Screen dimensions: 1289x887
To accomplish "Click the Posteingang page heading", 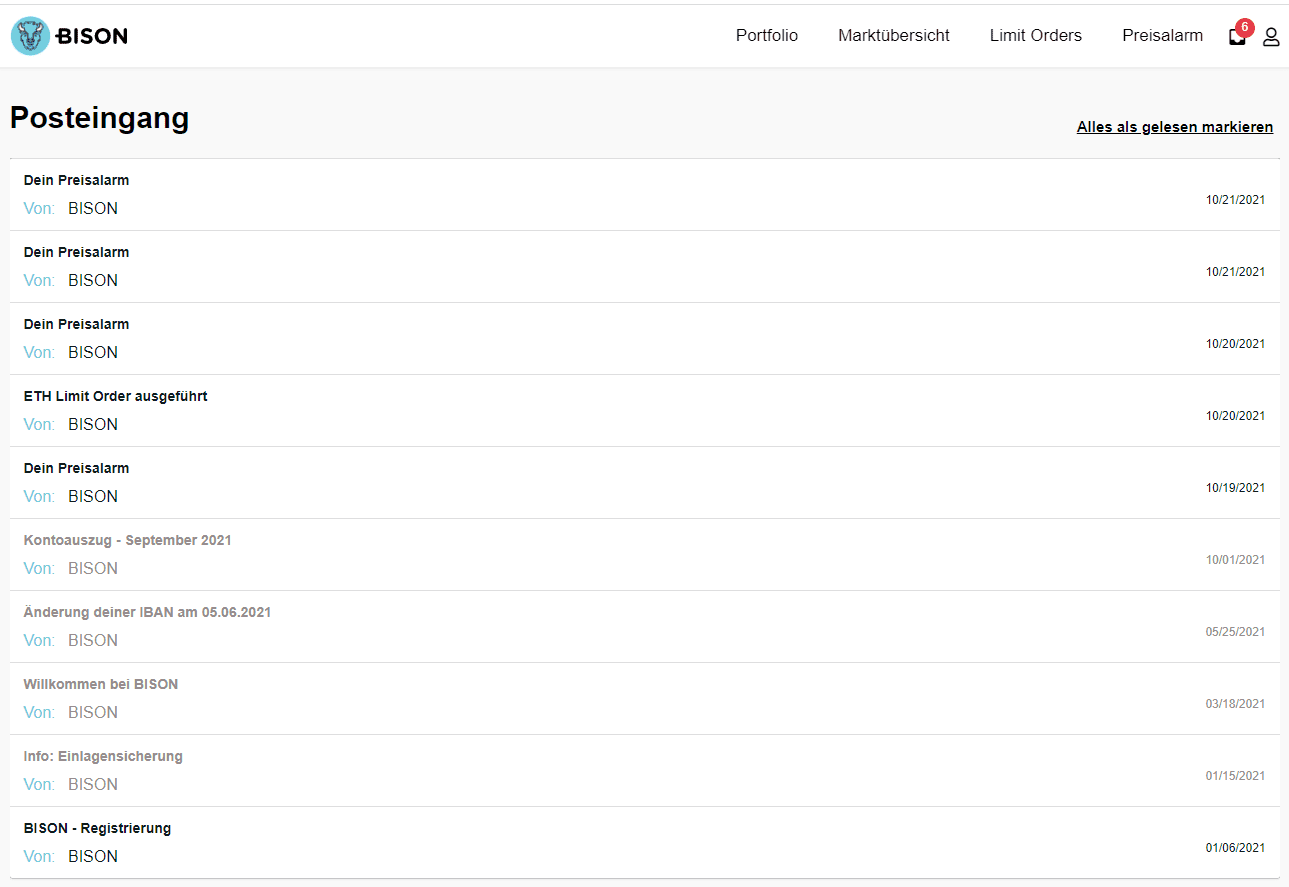I will point(100,118).
